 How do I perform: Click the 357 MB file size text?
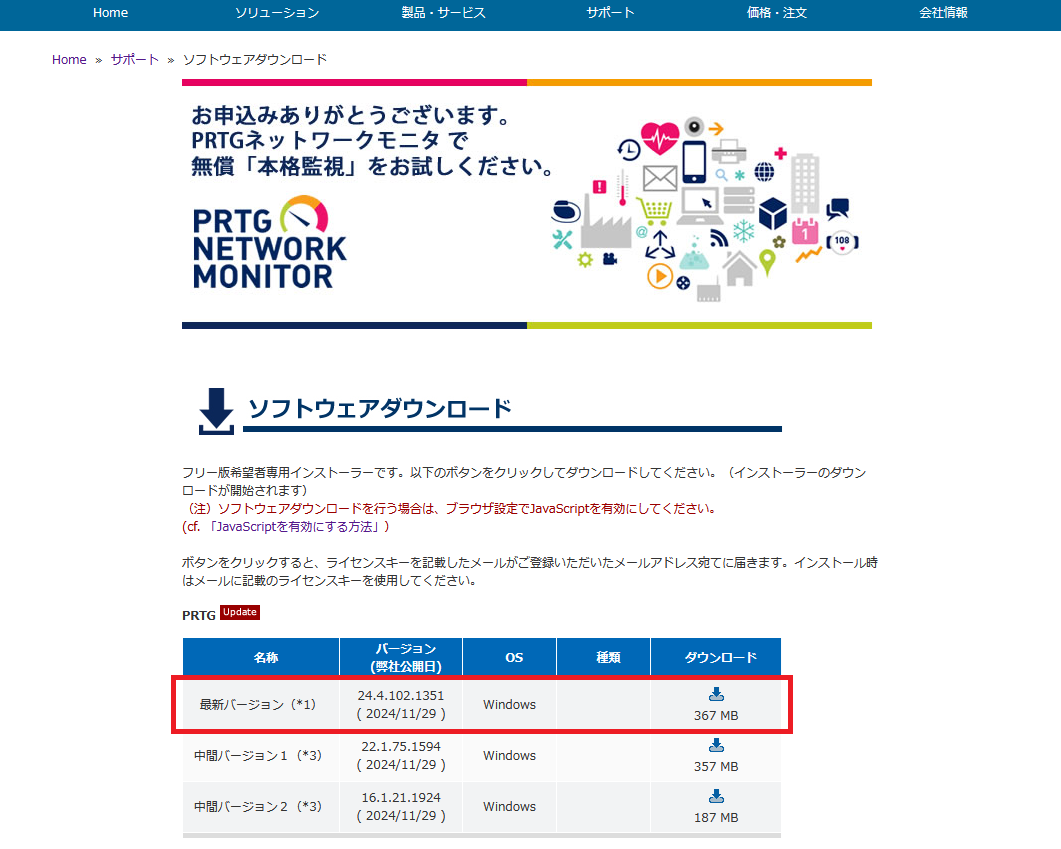coord(716,766)
